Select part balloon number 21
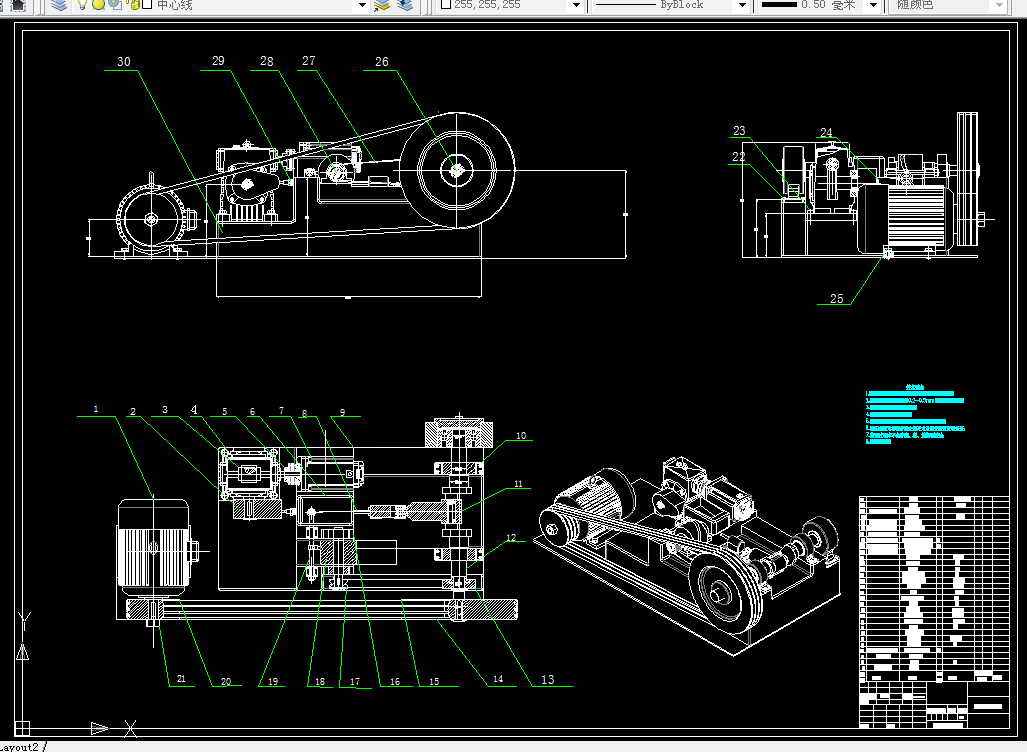 pos(181,679)
